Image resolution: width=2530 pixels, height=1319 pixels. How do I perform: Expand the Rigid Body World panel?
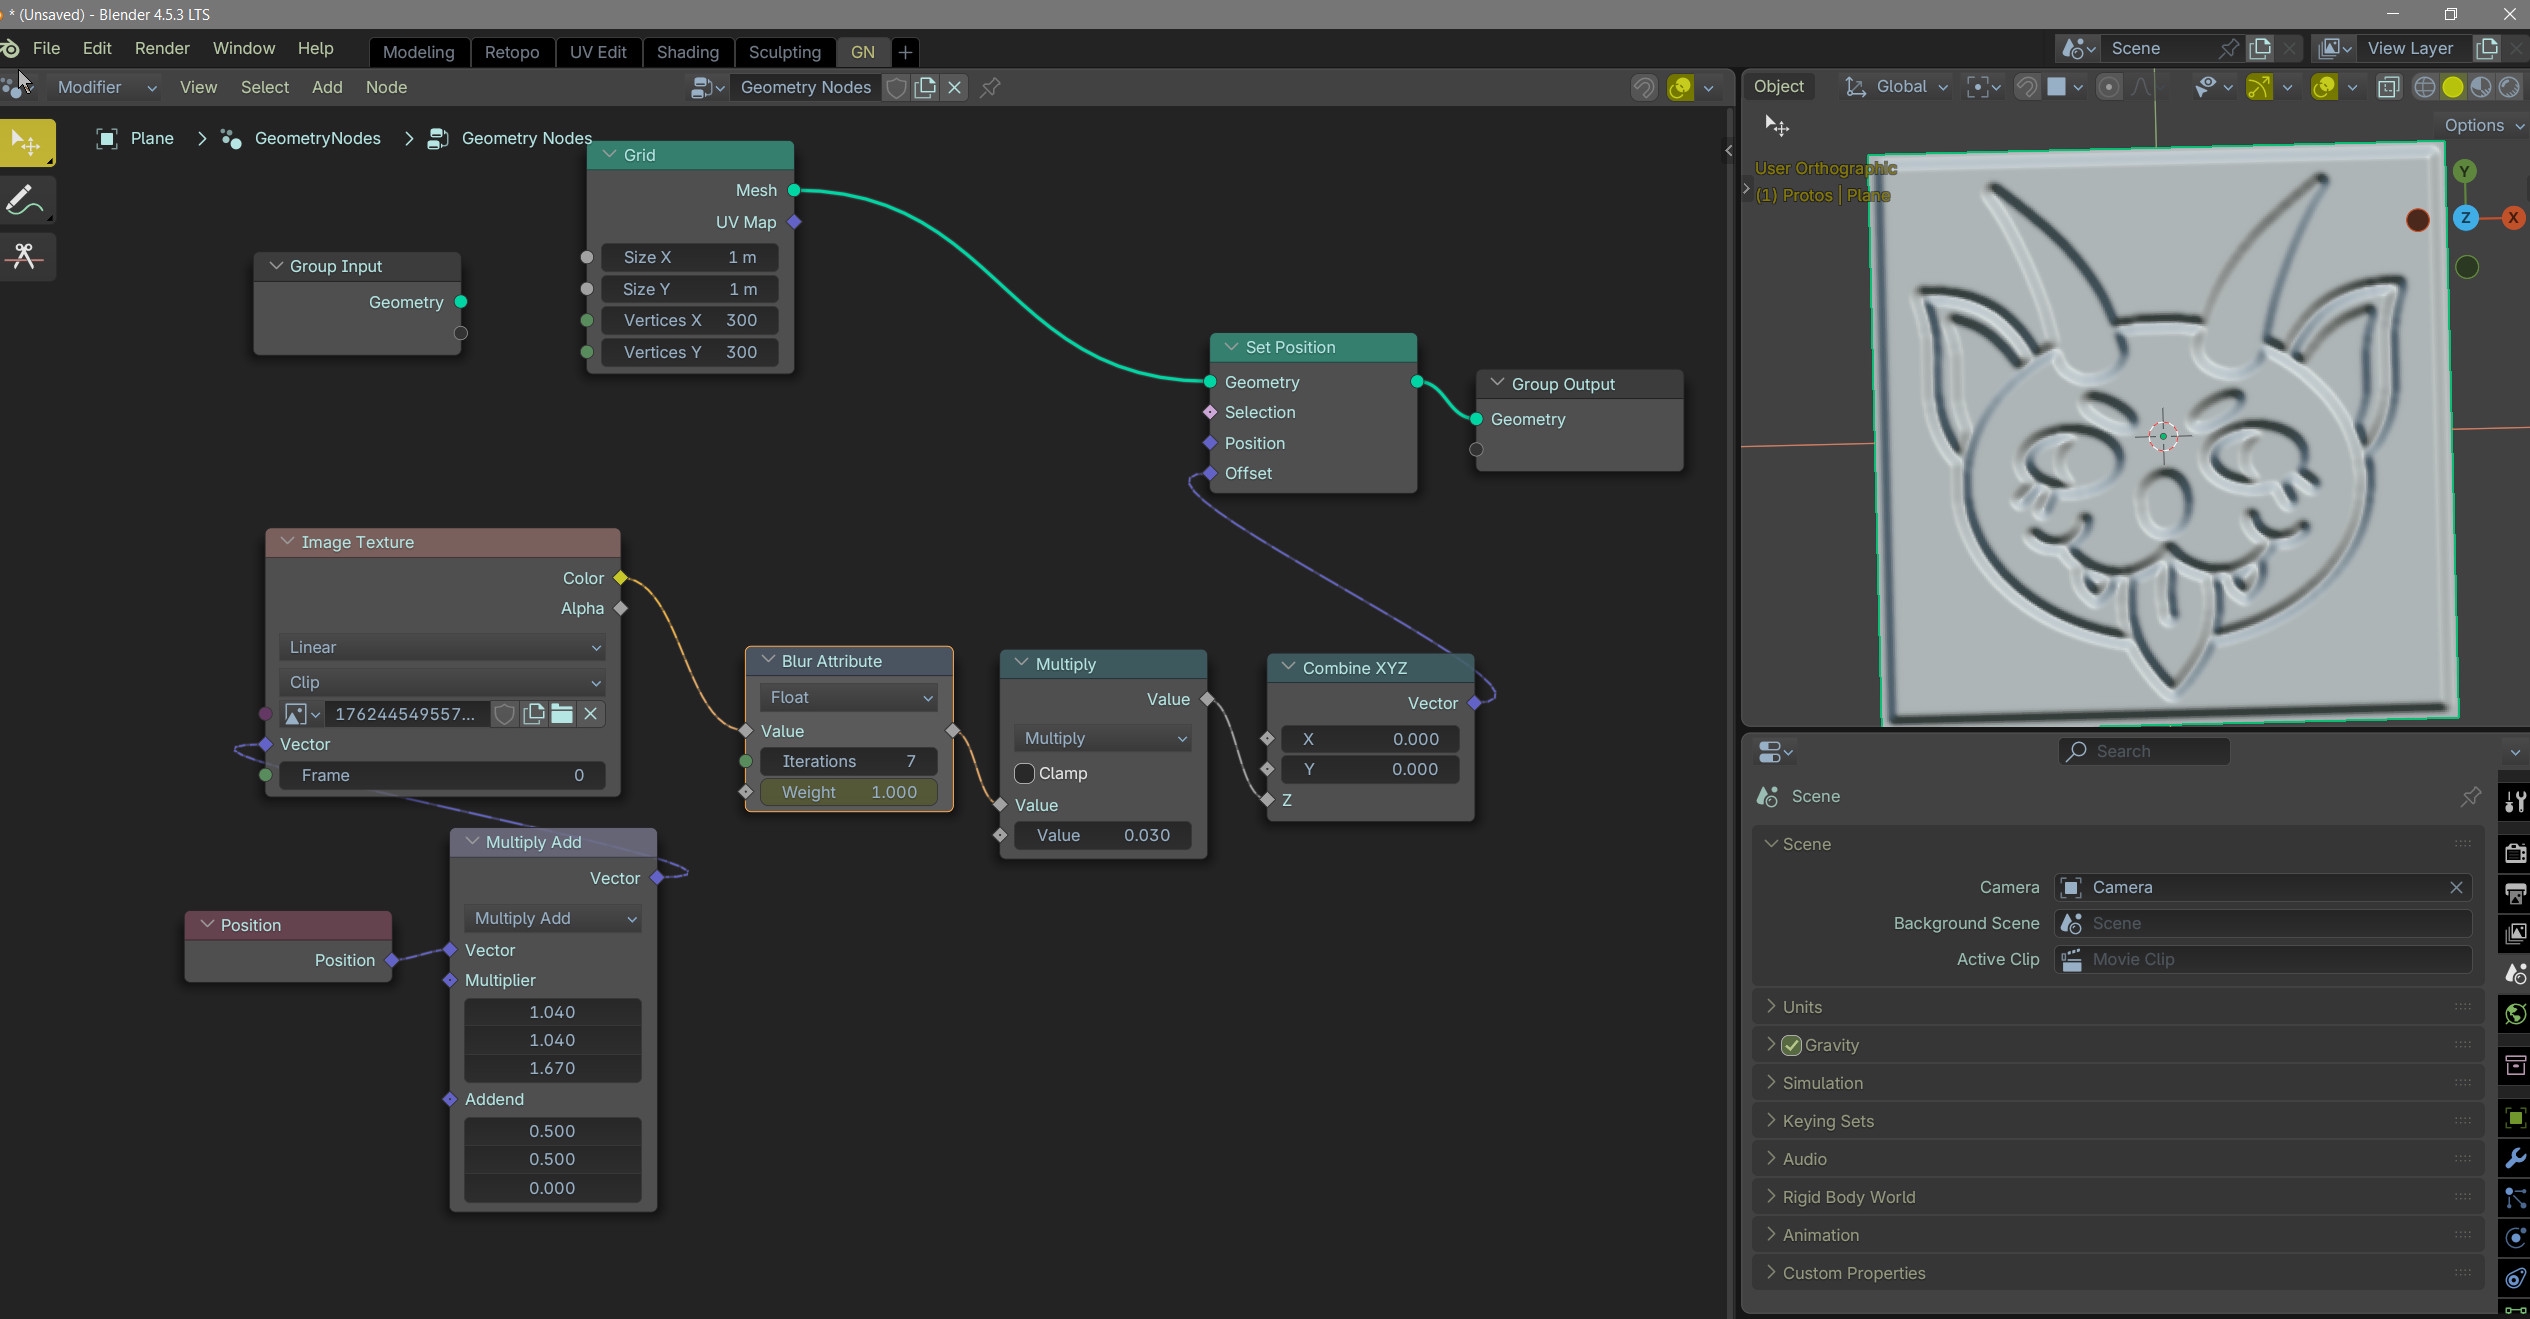pyautogui.click(x=1849, y=1197)
